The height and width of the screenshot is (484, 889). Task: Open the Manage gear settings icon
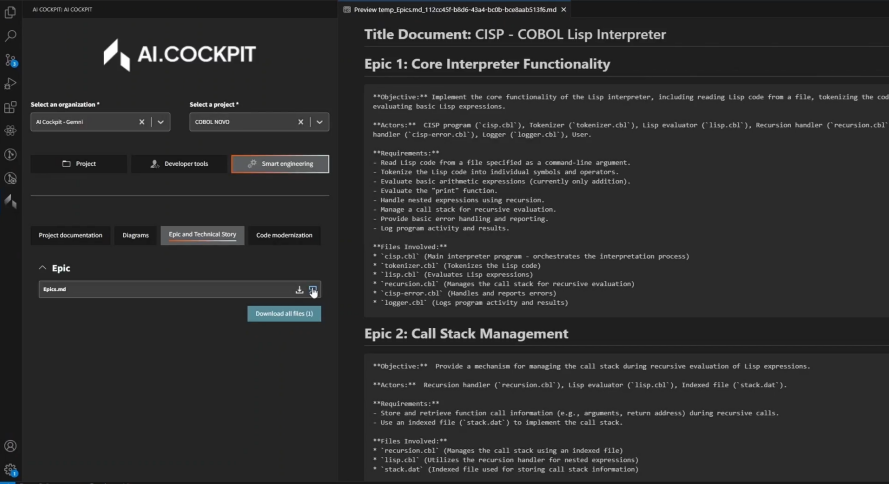point(10,469)
